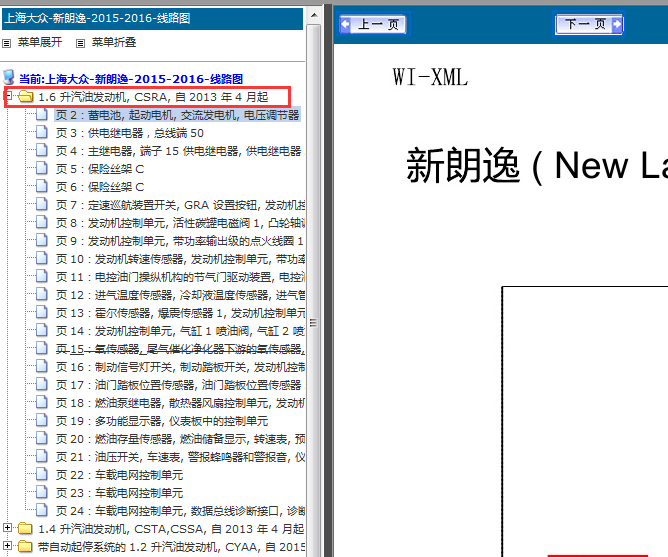The image size is (668, 557).
Task: Open 页 11 : 电控油门操纵机构的节气门驱动装置
Action: click(179, 277)
